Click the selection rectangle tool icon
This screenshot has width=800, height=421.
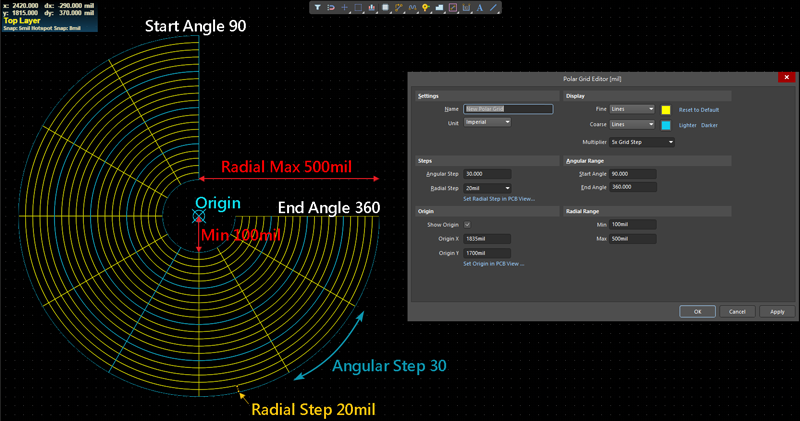click(x=358, y=7)
